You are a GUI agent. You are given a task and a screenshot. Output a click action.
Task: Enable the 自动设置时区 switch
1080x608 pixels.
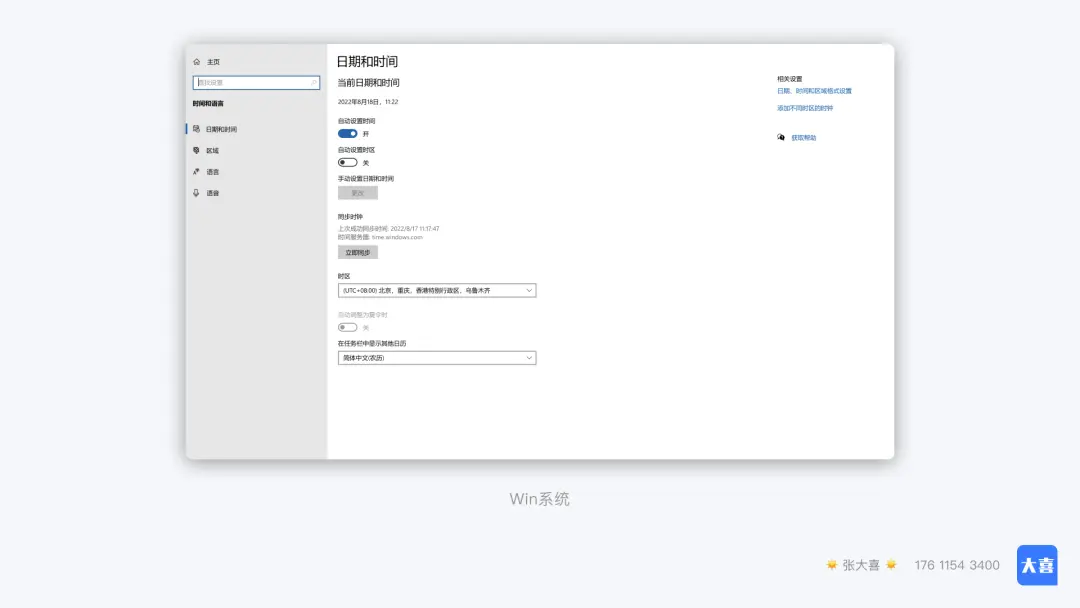[x=348, y=162]
